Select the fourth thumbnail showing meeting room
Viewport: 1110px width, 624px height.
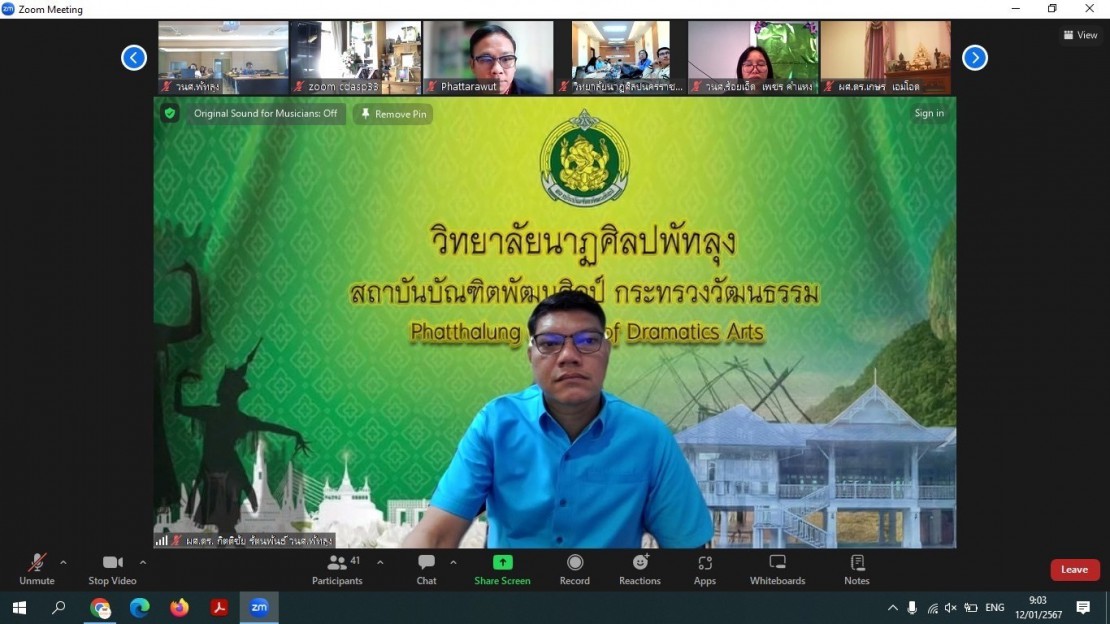pos(620,57)
